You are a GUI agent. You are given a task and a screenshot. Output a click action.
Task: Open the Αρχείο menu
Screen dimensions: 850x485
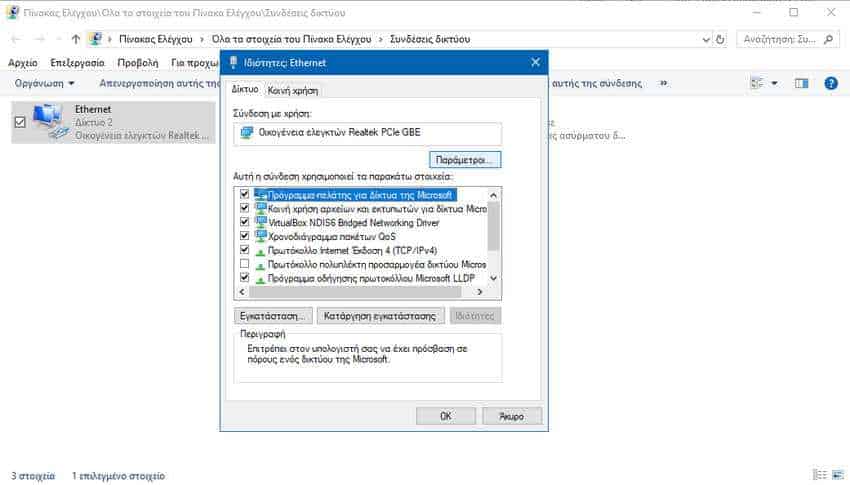23,63
